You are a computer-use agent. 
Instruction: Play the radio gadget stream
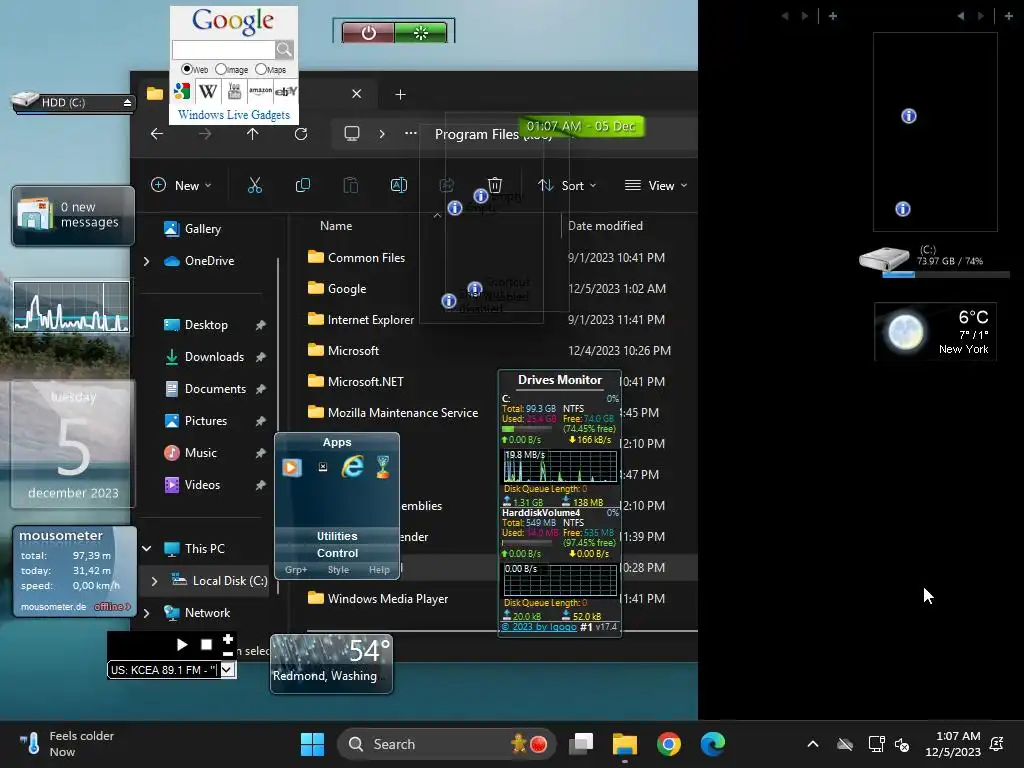pyautogui.click(x=182, y=645)
